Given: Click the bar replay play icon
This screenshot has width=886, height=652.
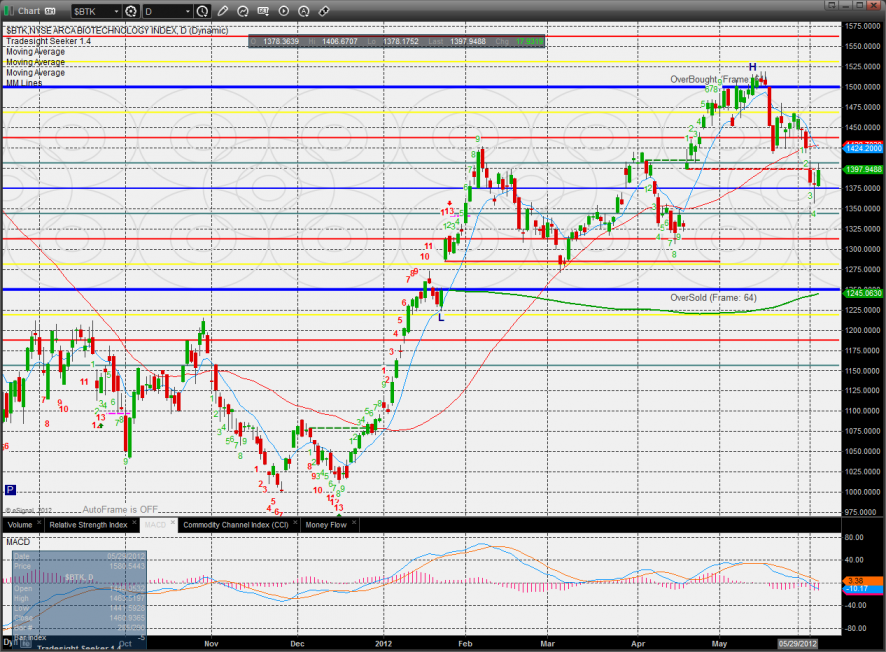Looking at the screenshot, I should tap(284, 11).
